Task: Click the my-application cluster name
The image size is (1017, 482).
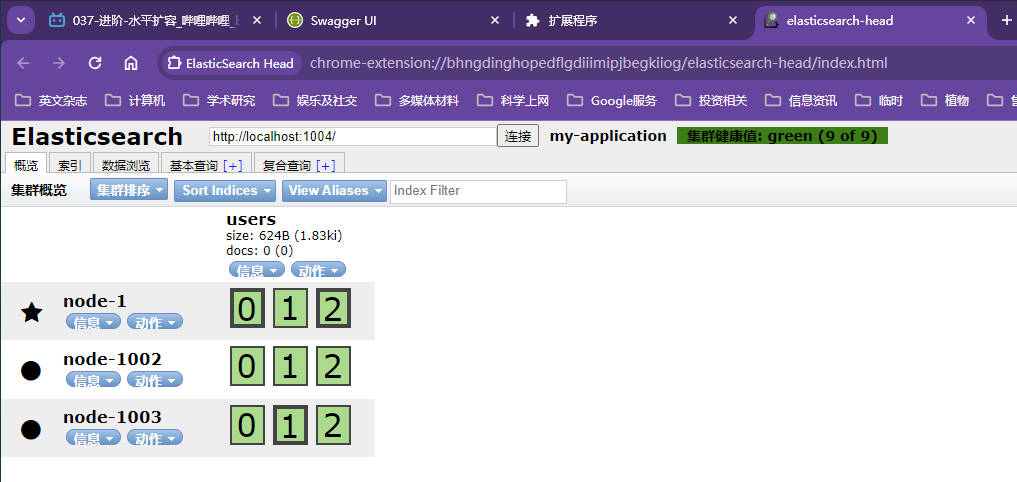Action: coord(608,136)
